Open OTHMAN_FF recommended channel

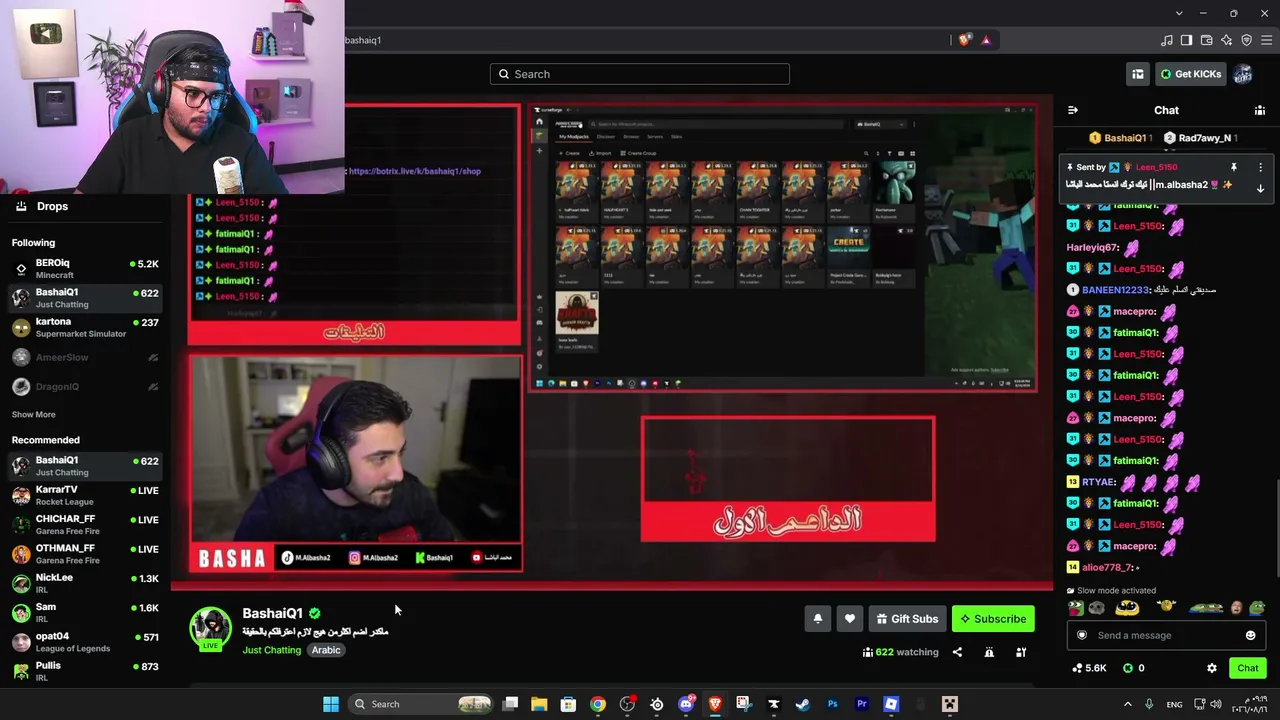pos(85,553)
